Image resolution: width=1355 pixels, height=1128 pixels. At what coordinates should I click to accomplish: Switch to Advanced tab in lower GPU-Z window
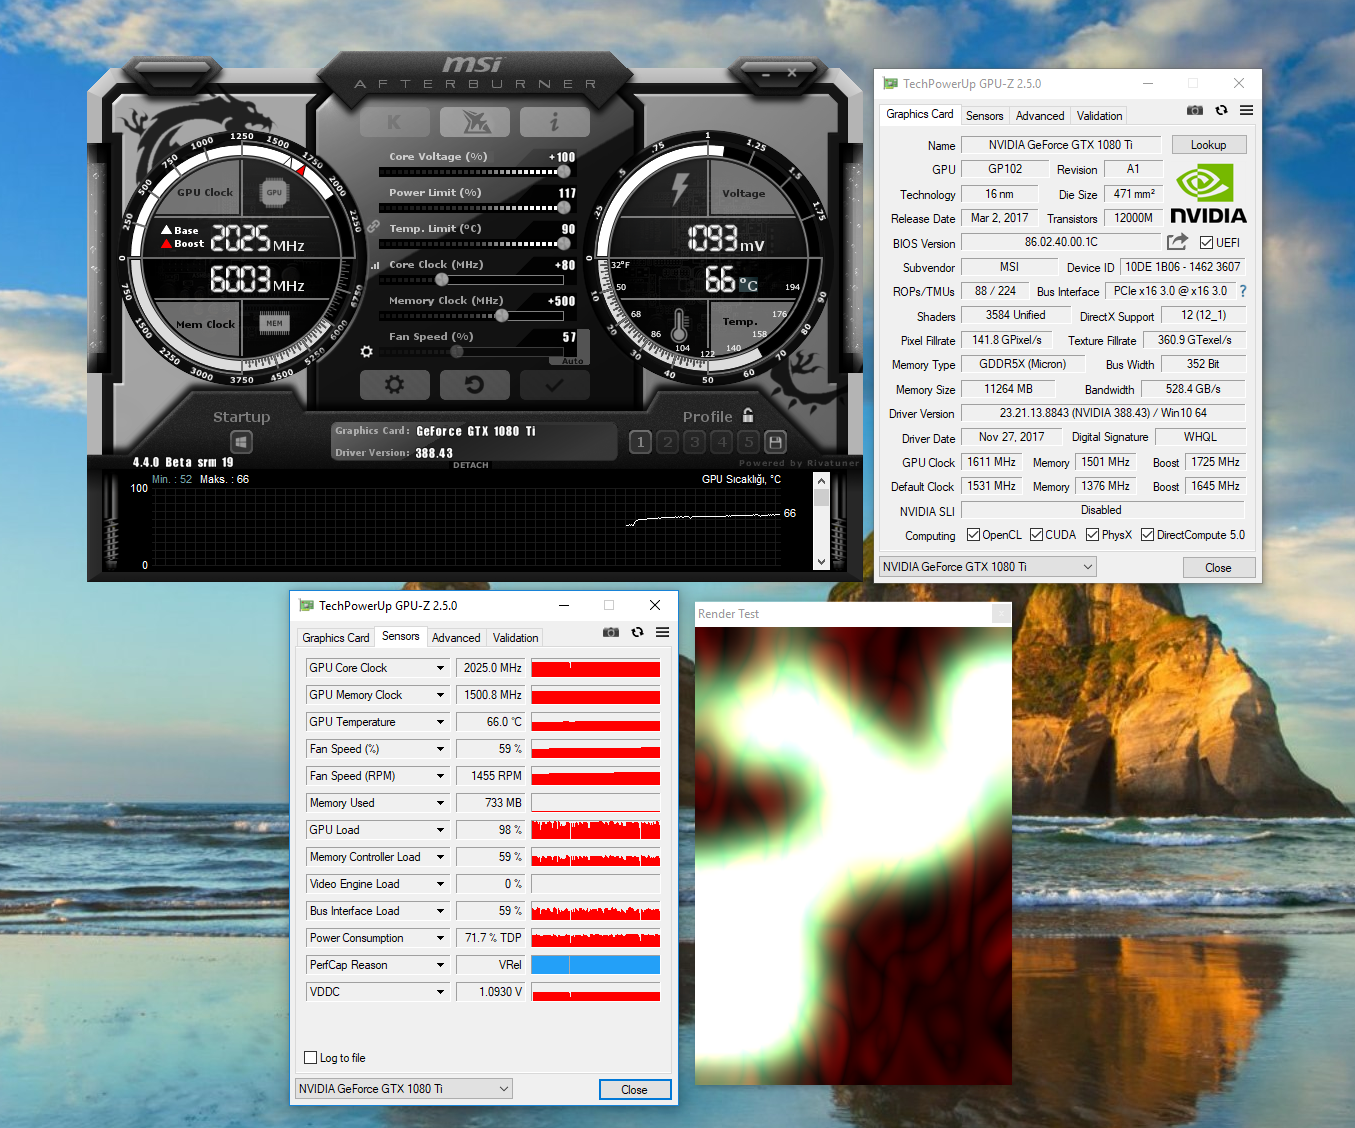pos(456,638)
